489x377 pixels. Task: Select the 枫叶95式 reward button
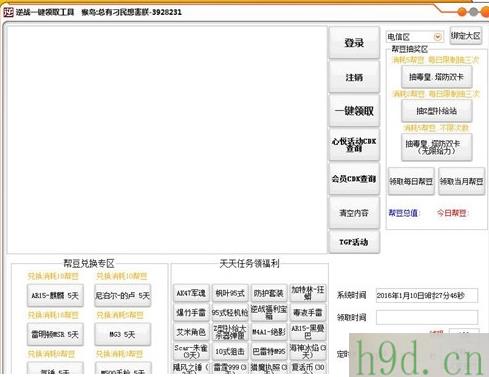tap(230, 293)
